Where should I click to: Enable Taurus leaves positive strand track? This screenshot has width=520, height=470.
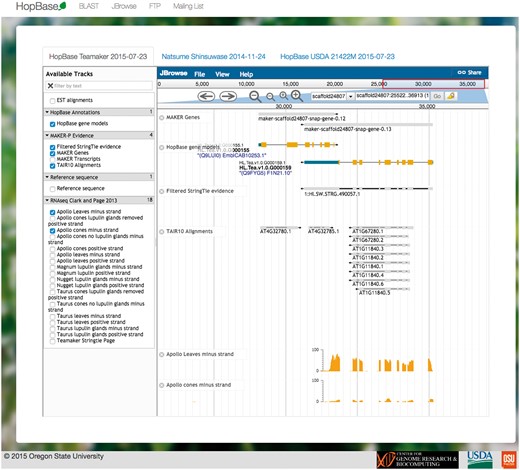click(52, 323)
